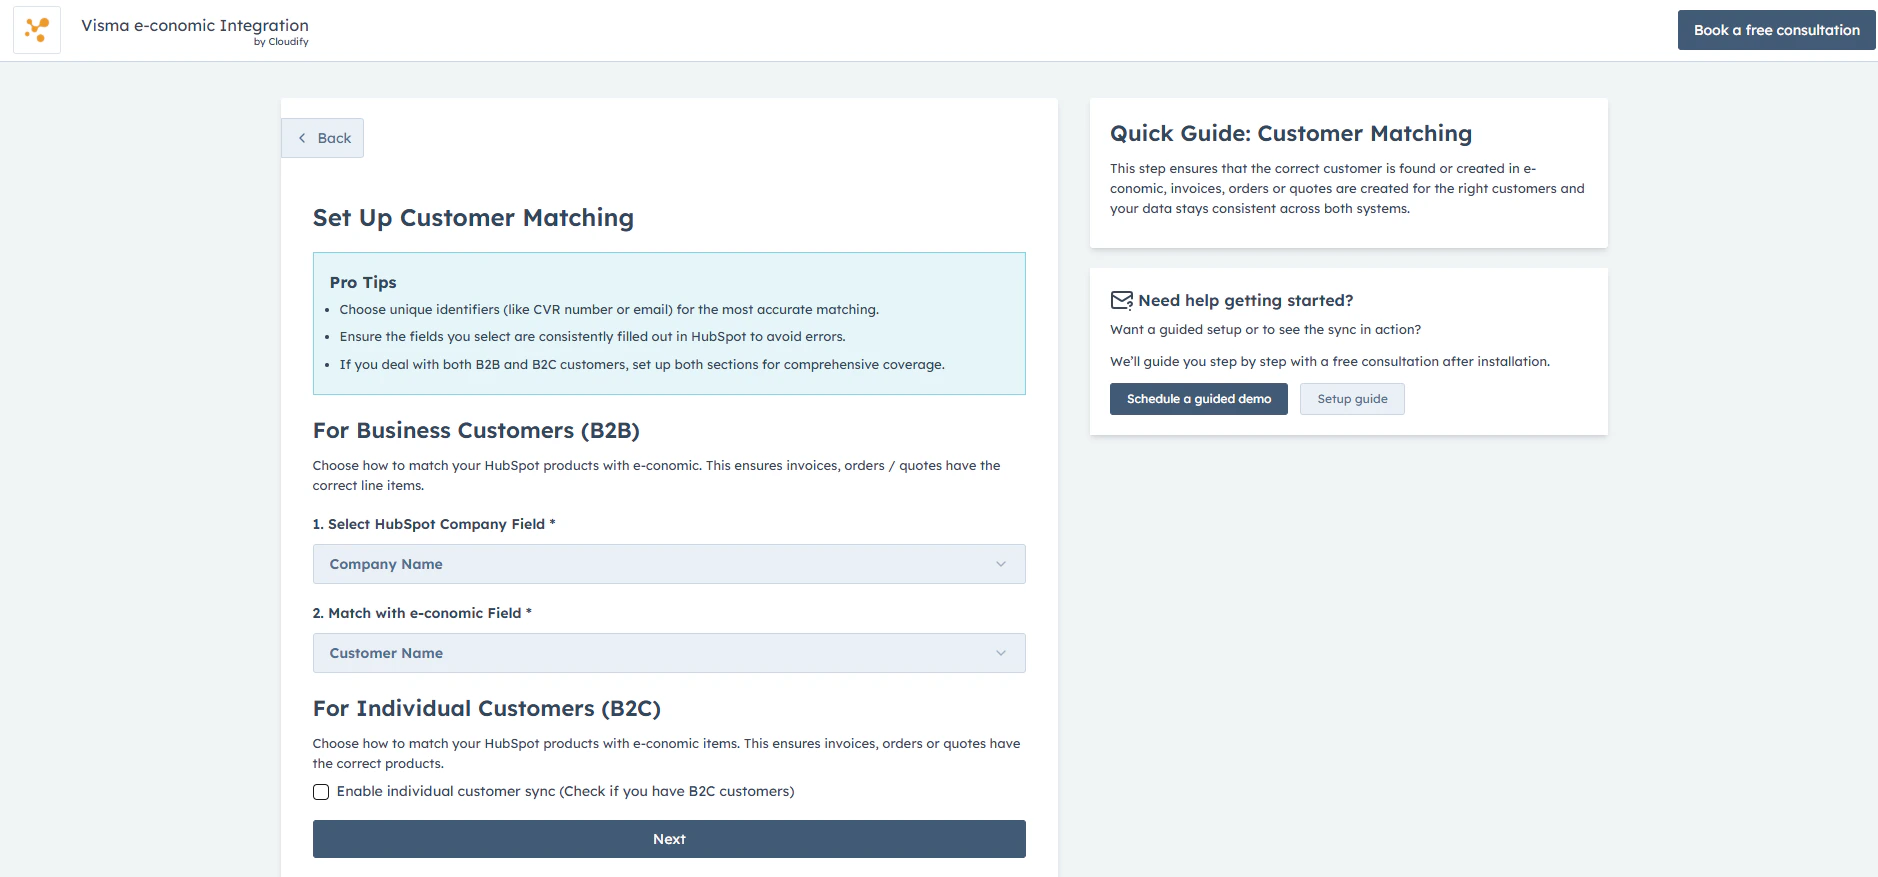The image size is (1878, 877).
Task: Click the B2C section description paragraph
Action: pos(666,754)
